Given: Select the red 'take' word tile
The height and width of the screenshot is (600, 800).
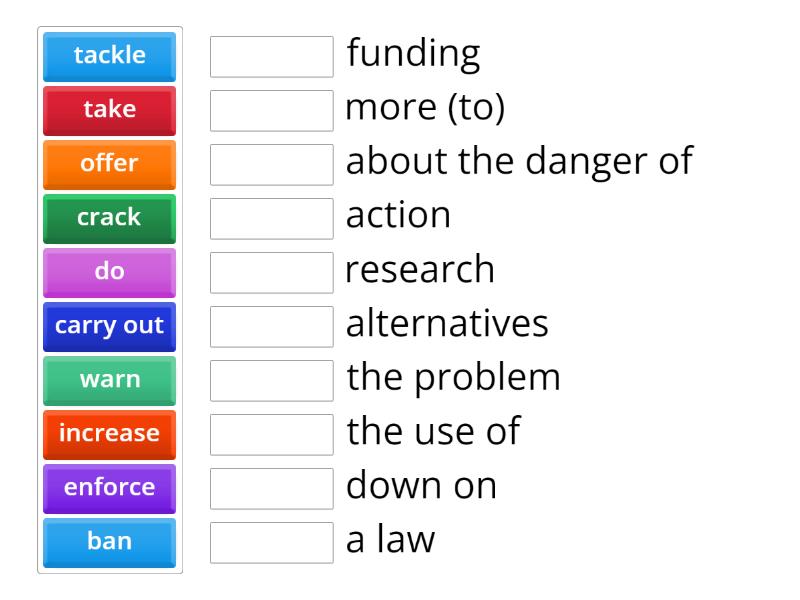Looking at the screenshot, I should [x=109, y=110].
